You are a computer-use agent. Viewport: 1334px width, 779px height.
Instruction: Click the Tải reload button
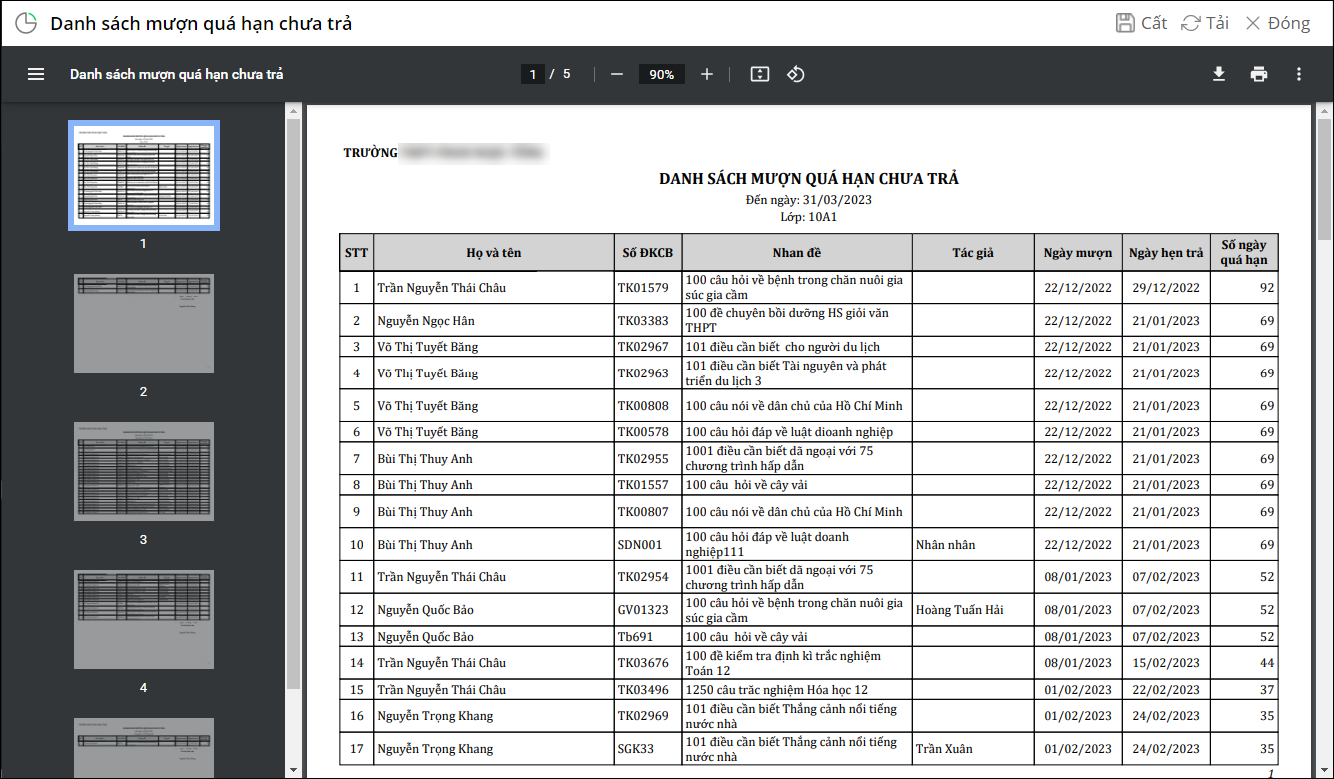point(1205,23)
